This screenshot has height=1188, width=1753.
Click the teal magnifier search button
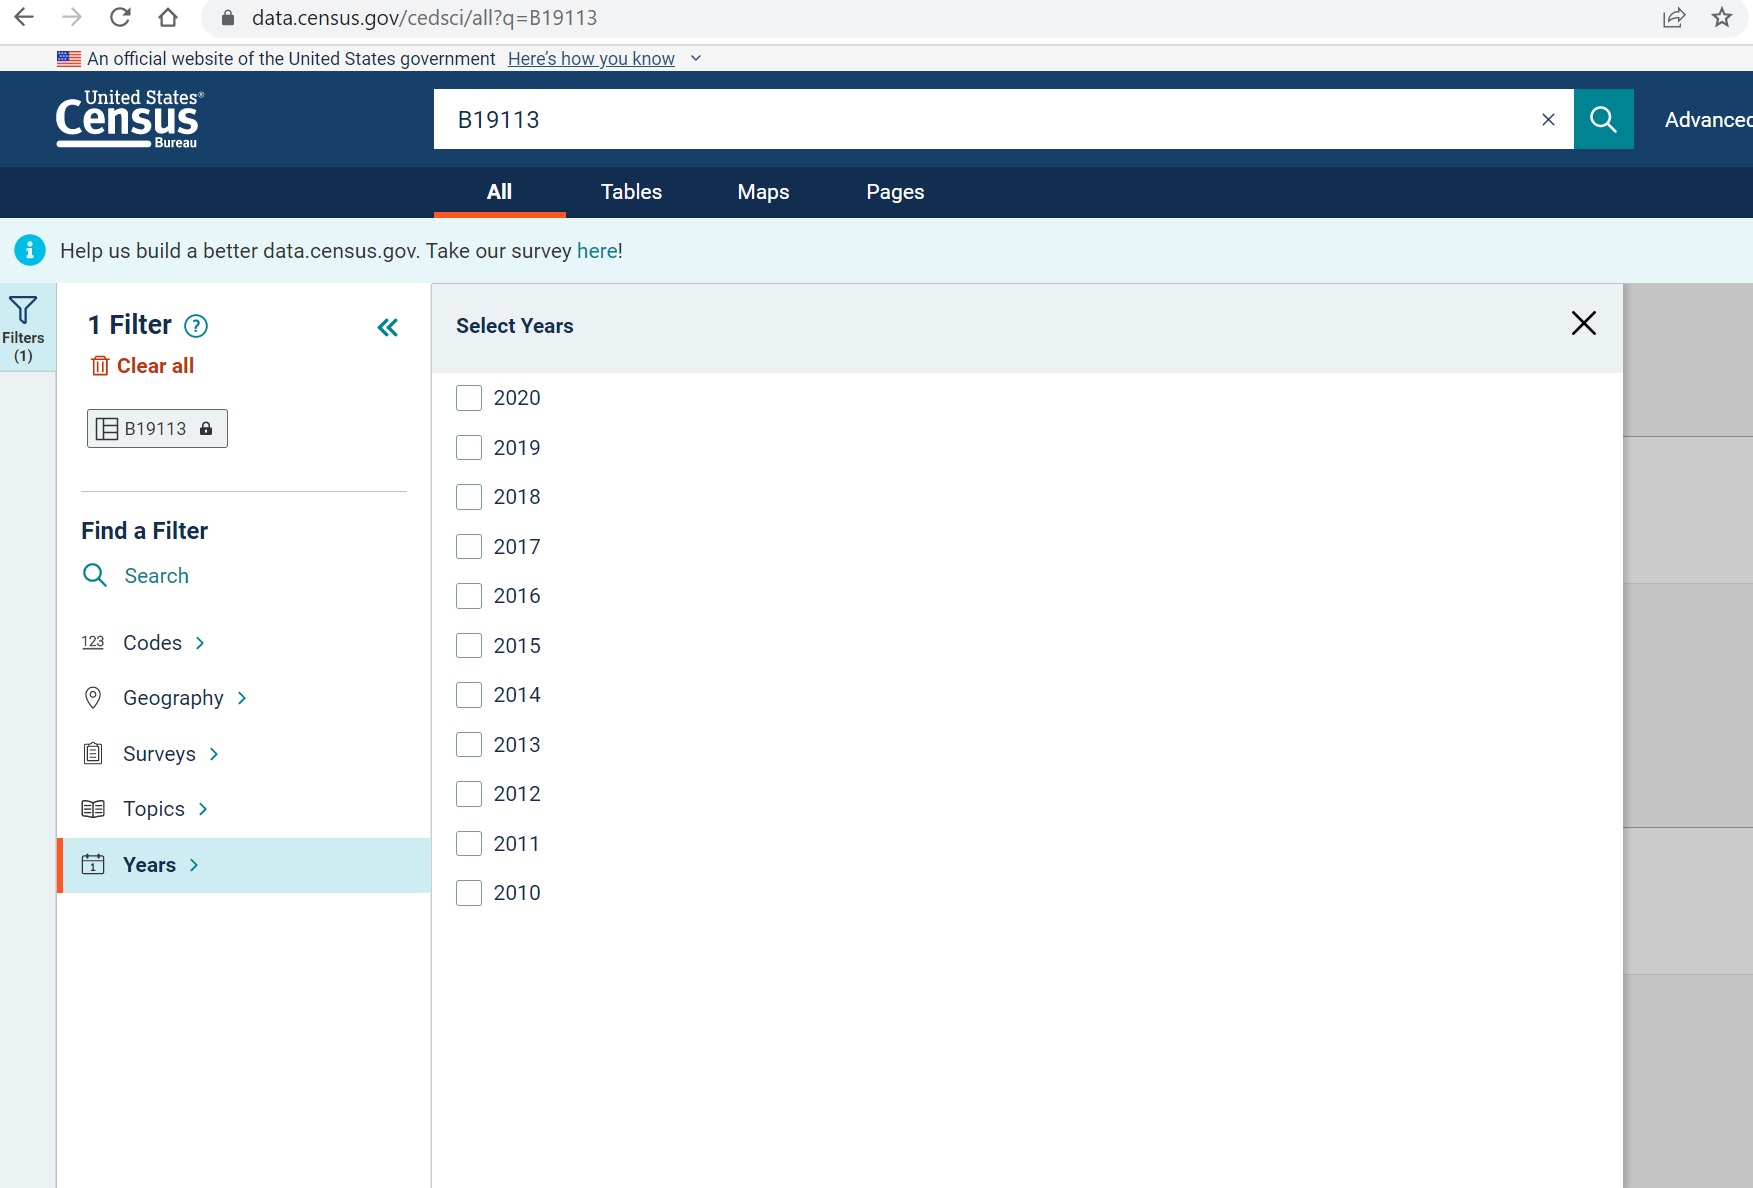(1603, 119)
